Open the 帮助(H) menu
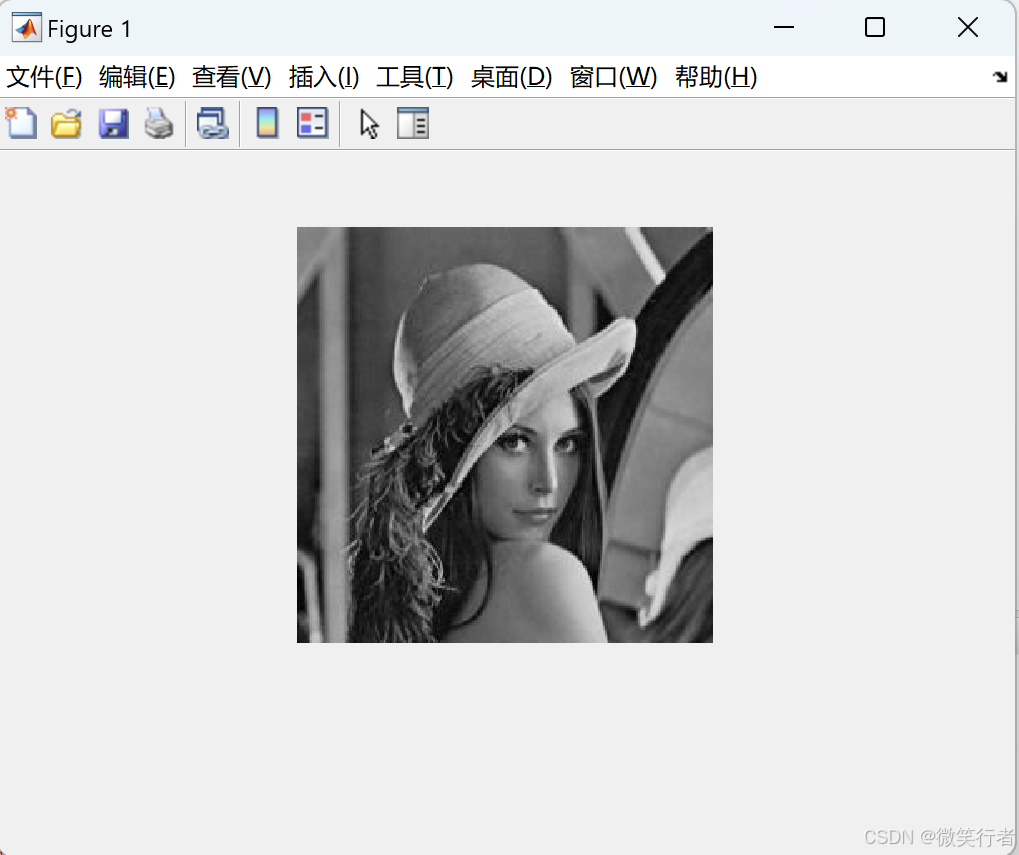The height and width of the screenshot is (855, 1019). 716,77
